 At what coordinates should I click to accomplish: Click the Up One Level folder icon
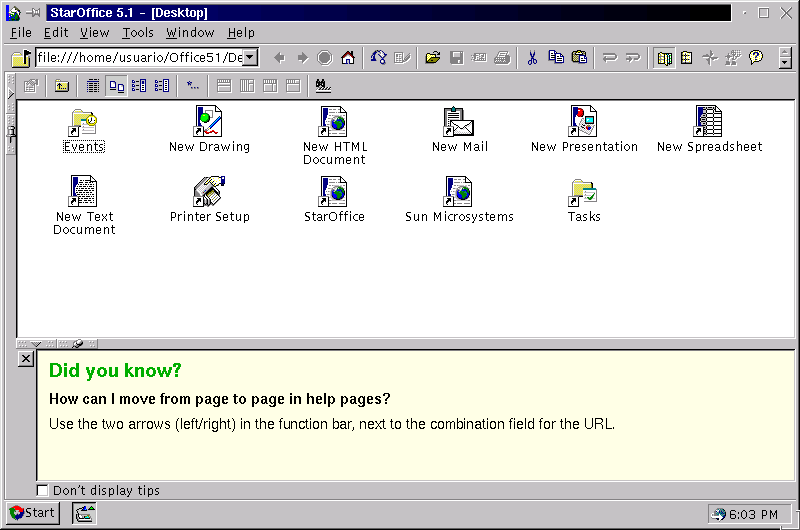click(62, 86)
